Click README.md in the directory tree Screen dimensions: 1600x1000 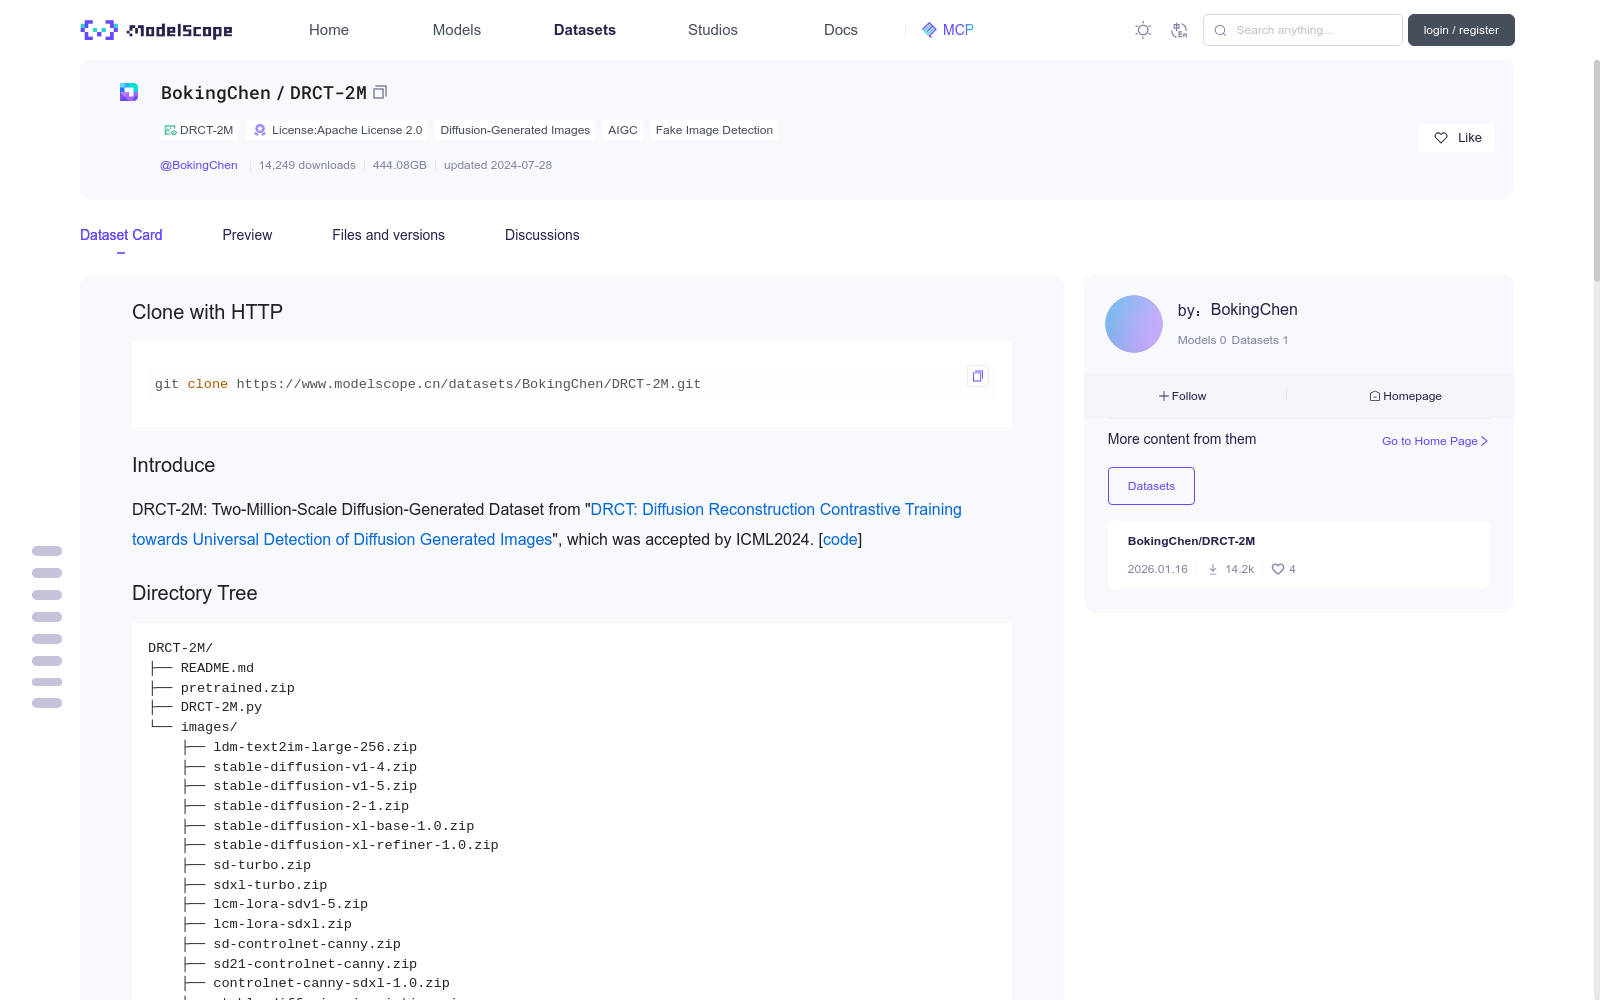(x=217, y=668)
